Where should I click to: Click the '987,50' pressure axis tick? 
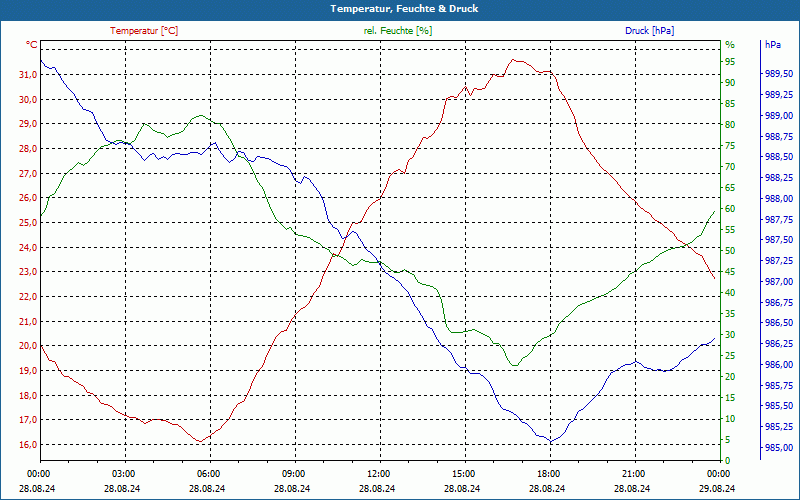(779, 240)
